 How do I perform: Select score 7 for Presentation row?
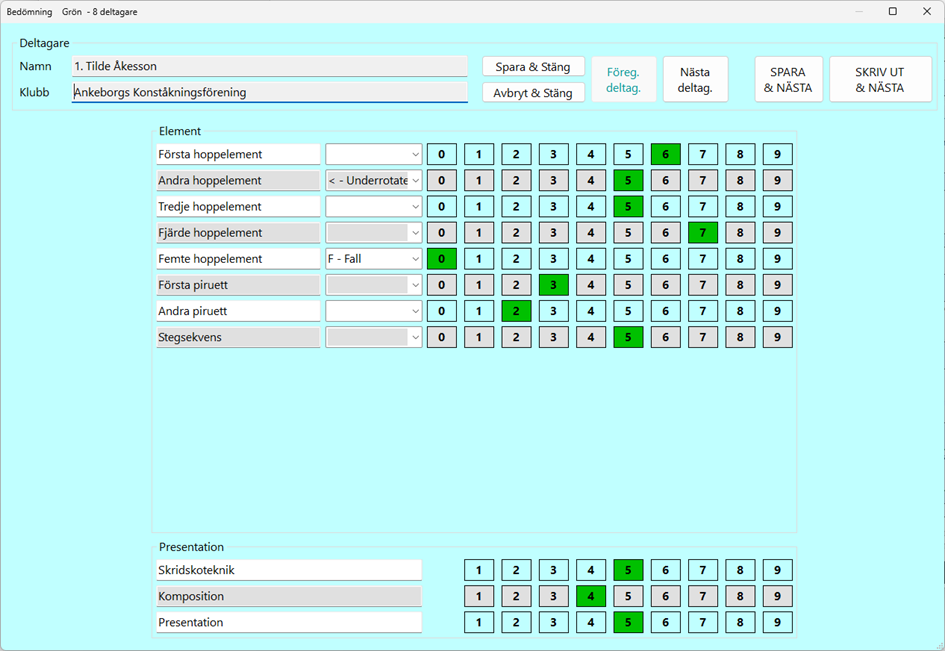[703, 623]
